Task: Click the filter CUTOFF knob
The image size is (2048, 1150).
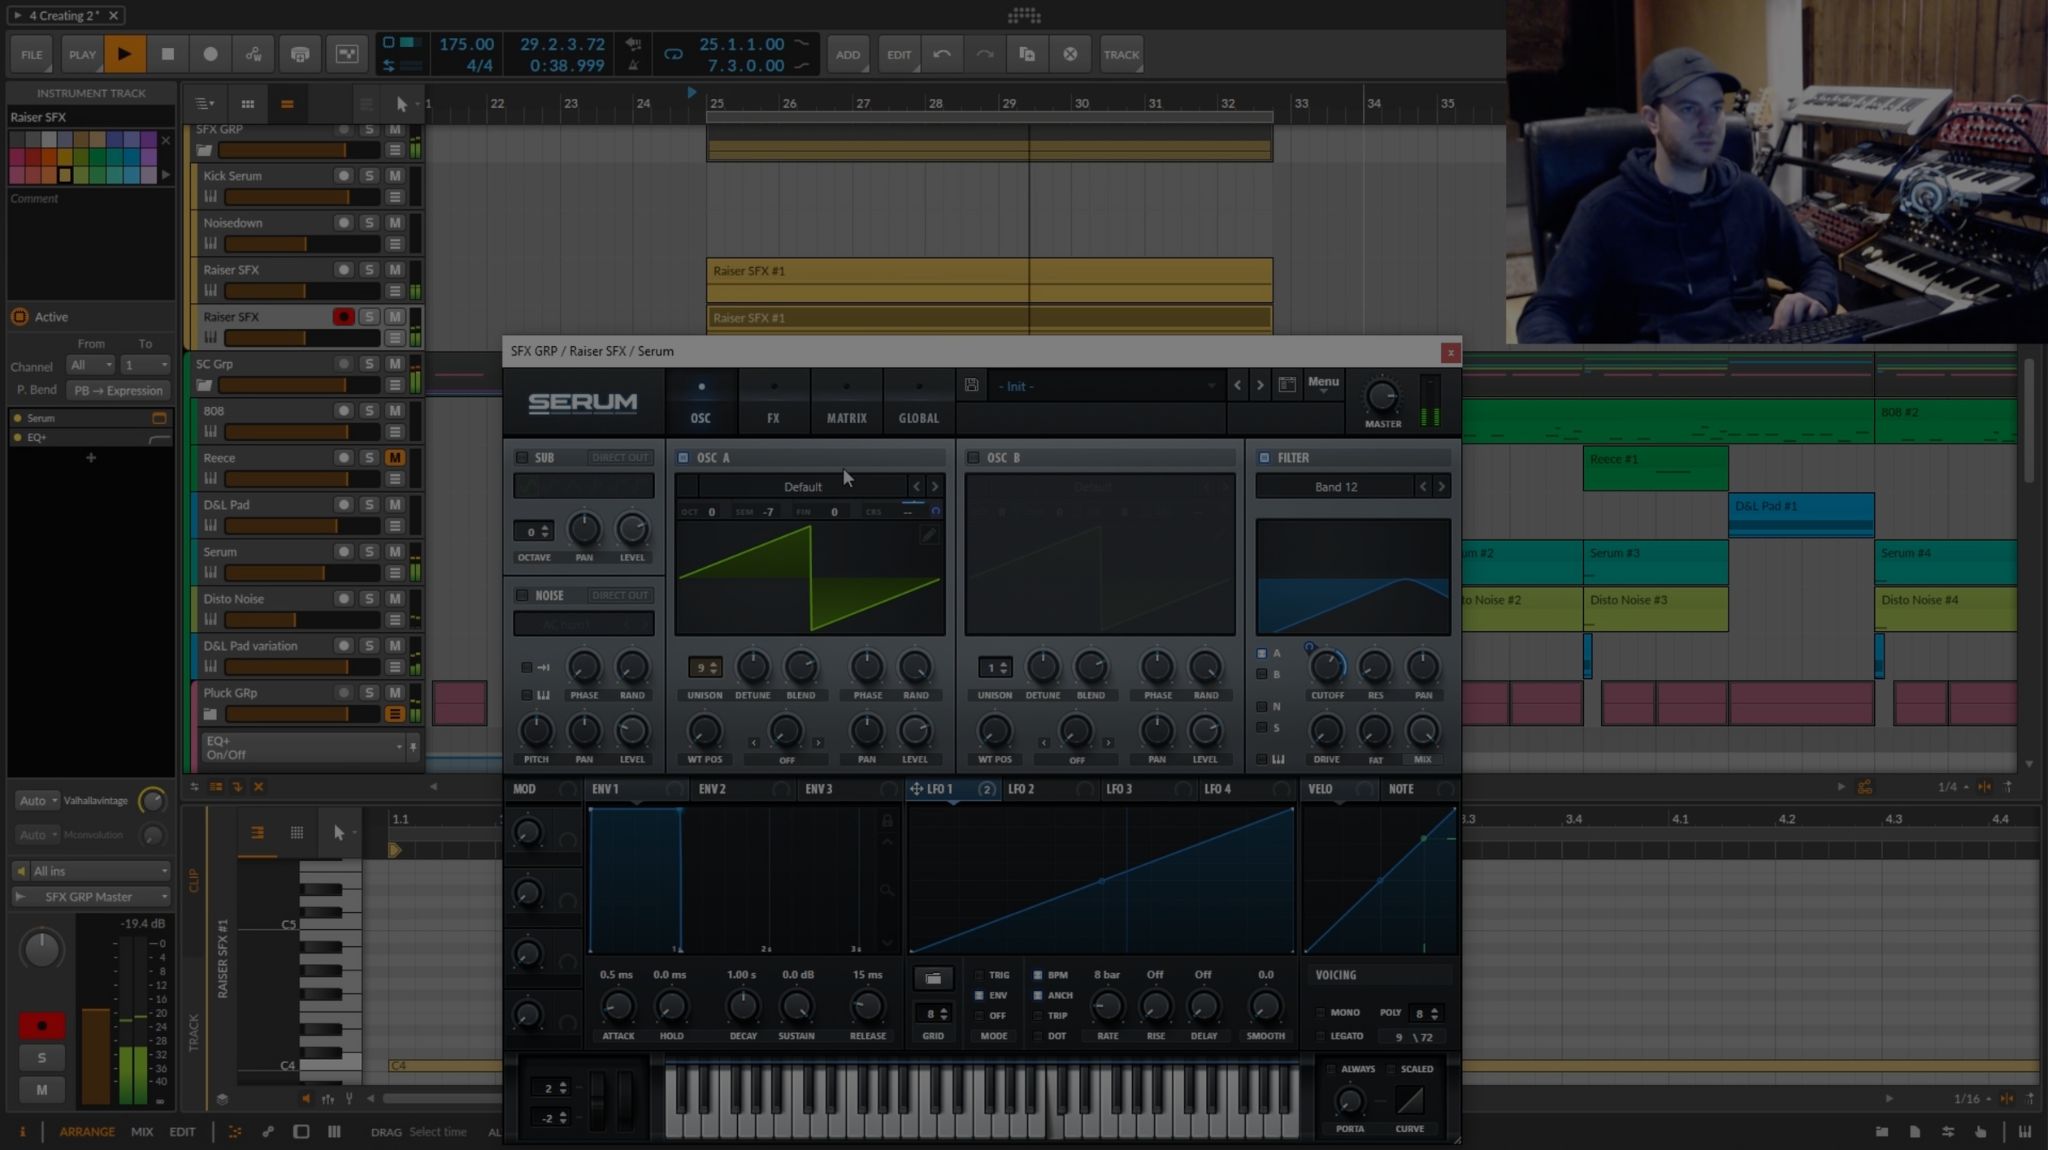Action: 1327,667
